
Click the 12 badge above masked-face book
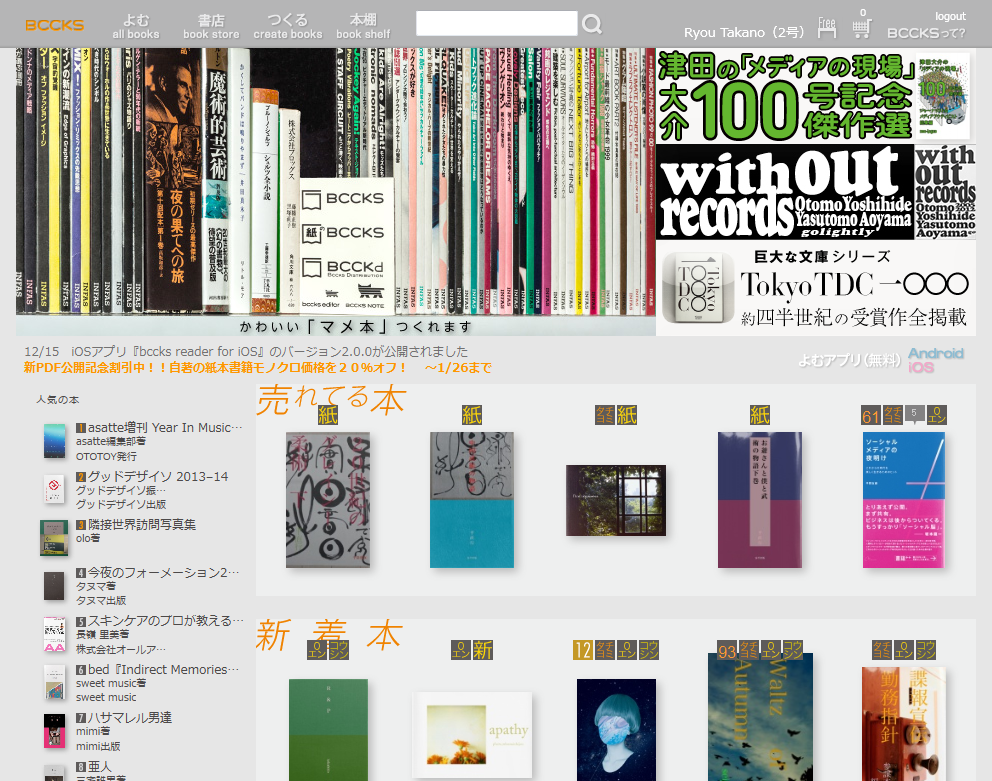(583, 650)
